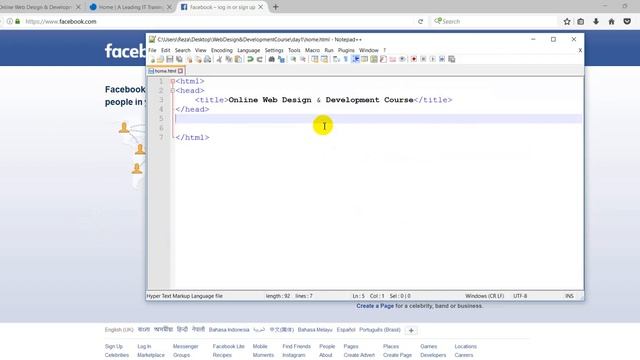This screenshot has height=360, width=640.
Task: Open the Search menu in Notepad++
Action: coord(182,50)
